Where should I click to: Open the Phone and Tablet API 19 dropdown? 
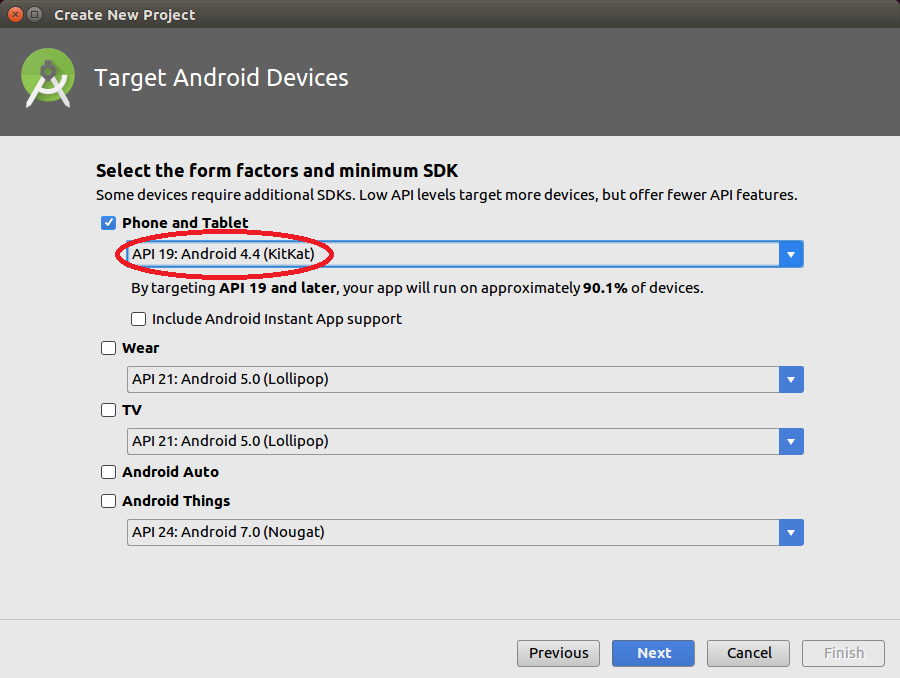click(791, 255)
